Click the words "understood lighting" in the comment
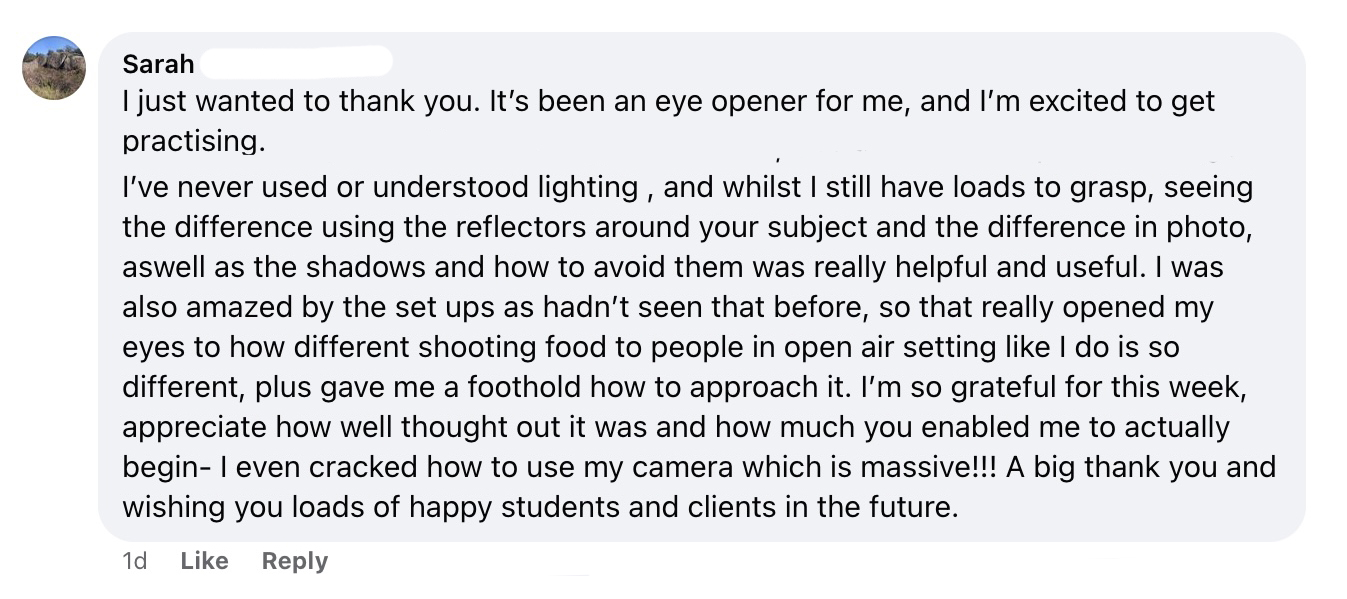 [x=505, y=188]
